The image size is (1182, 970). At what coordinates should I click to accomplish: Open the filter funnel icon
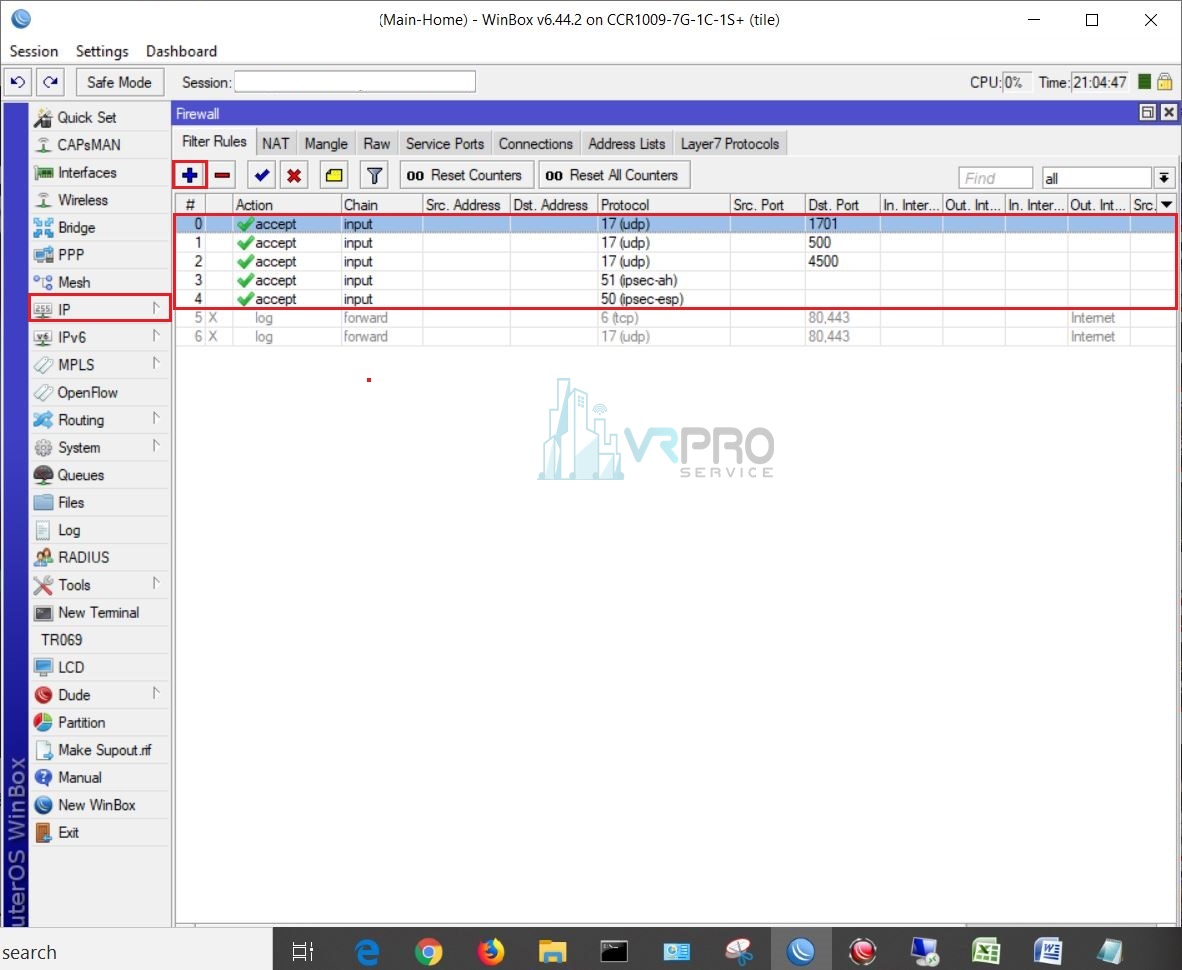374,176
